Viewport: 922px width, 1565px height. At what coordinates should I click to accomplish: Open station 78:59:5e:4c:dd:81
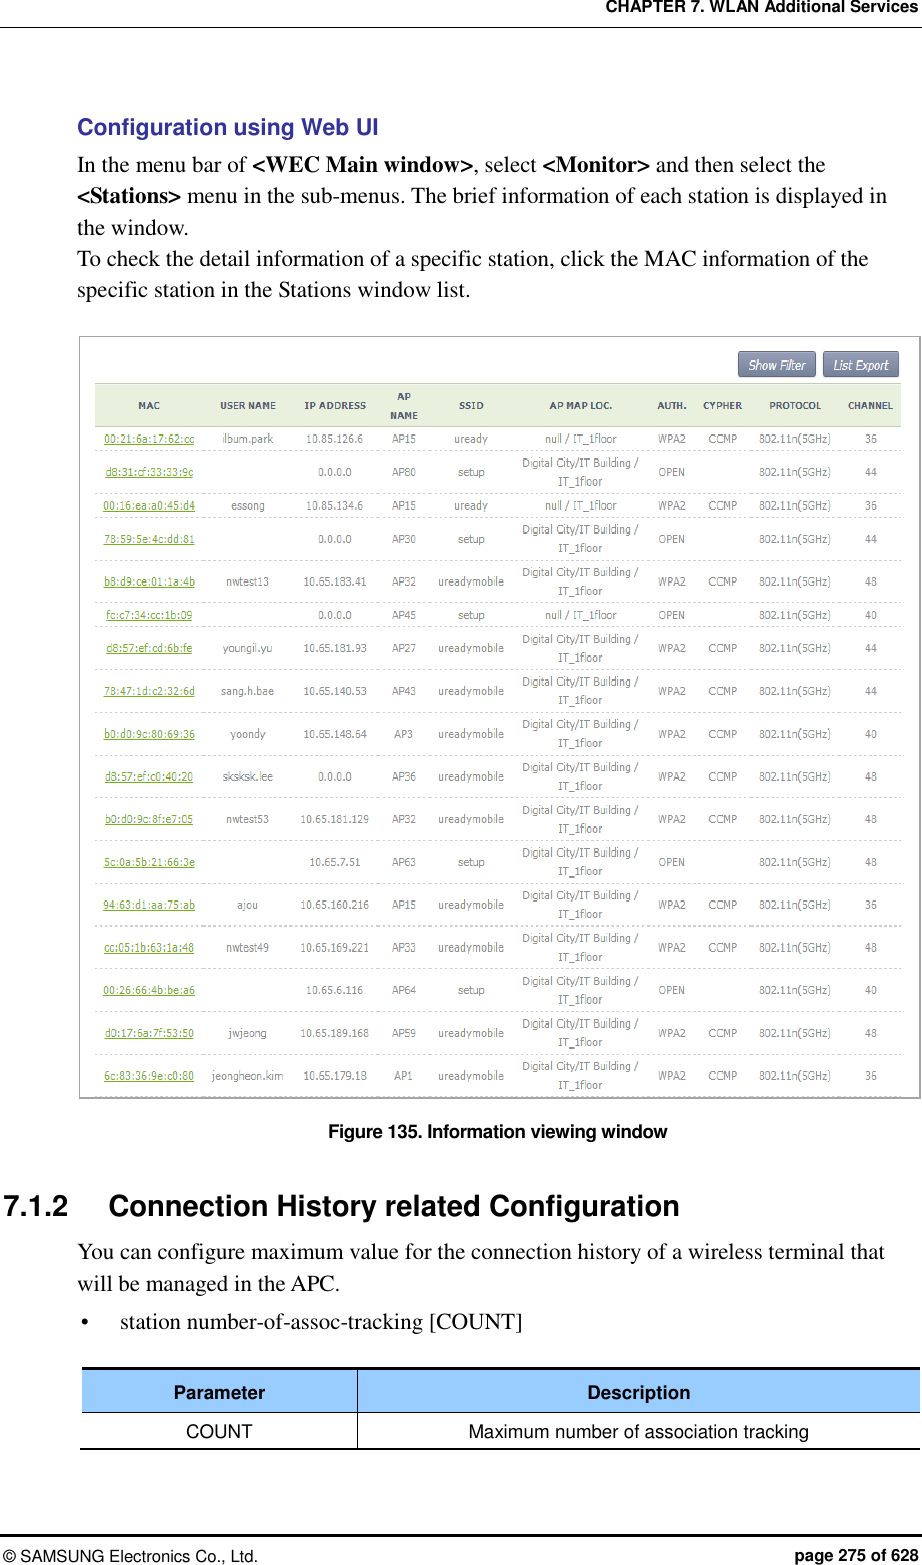tap(149, 539)
